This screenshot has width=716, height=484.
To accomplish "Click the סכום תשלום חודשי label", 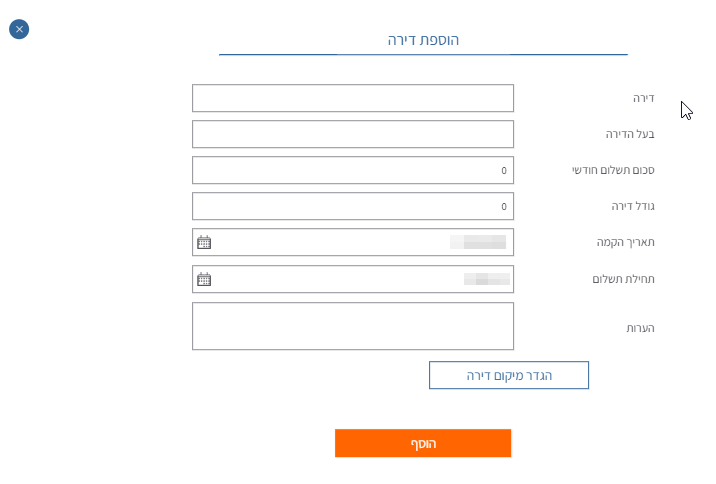I will point(613,170).
